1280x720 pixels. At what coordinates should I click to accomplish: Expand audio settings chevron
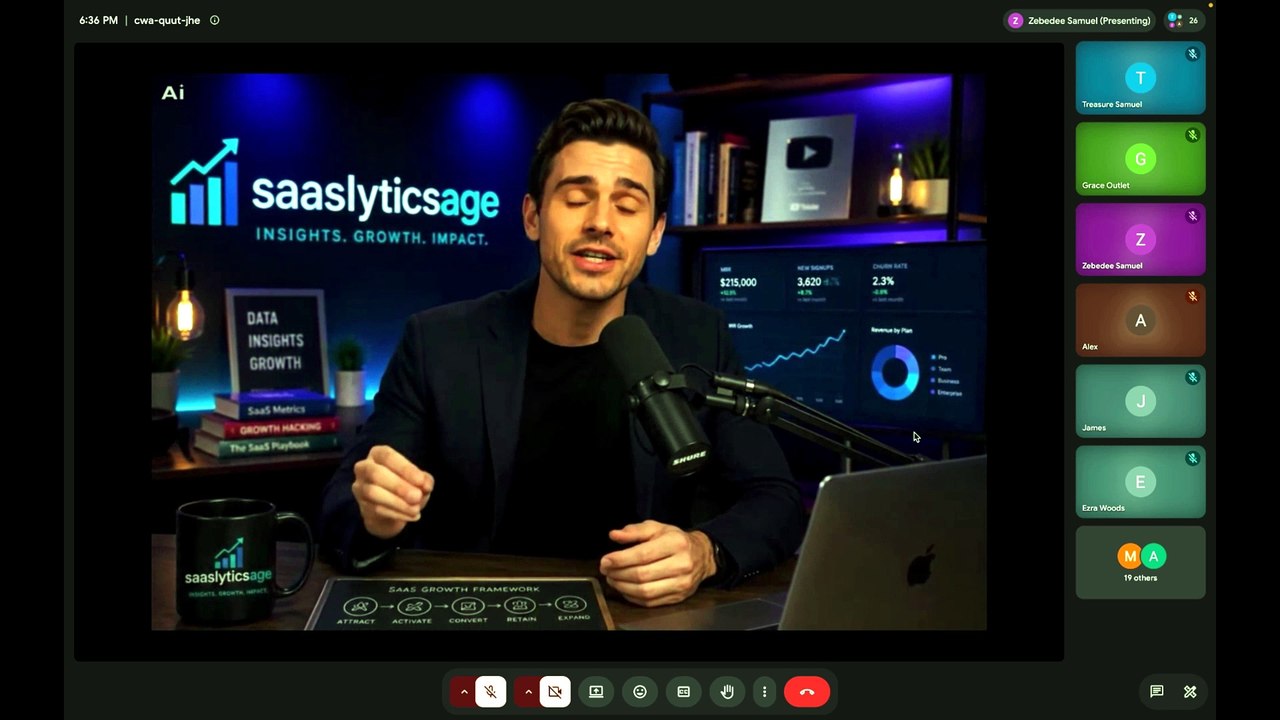(464, 691)
